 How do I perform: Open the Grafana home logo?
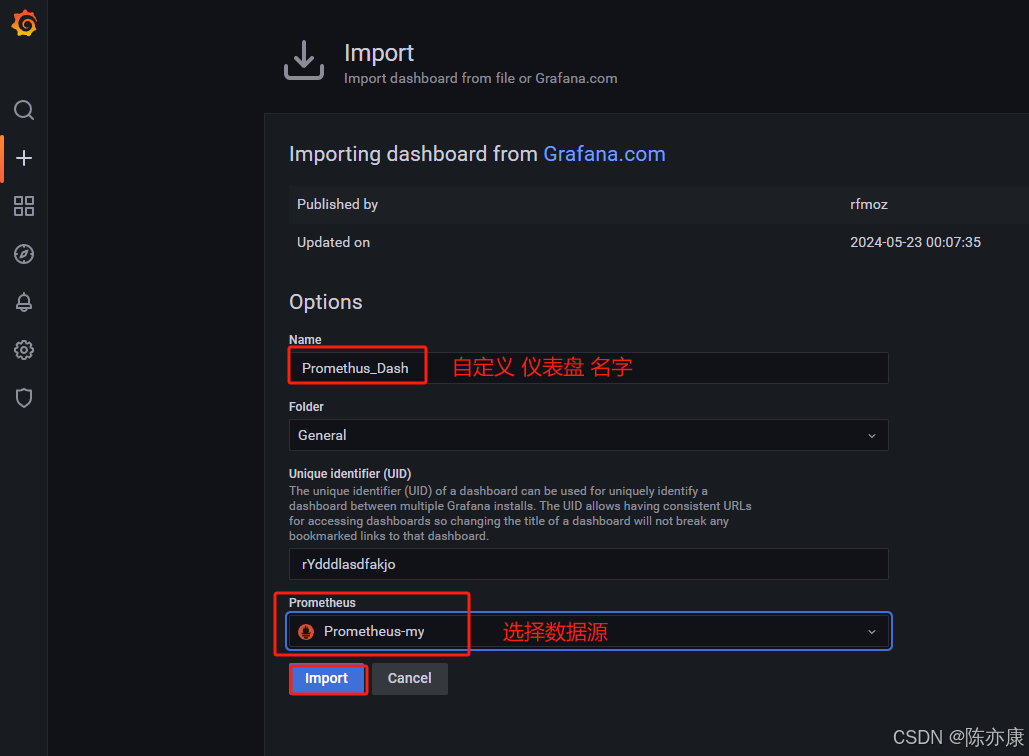24,24
